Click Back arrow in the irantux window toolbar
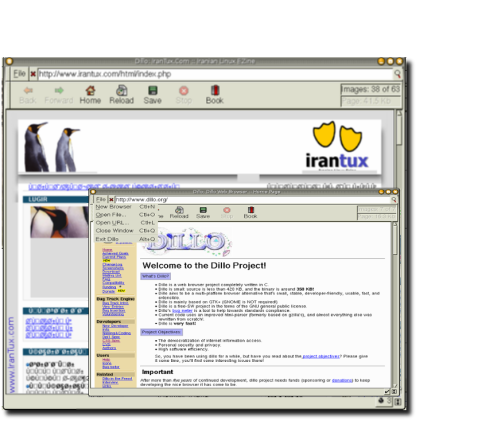Screen dimensions: 482x421 click(x=28, y=90)
